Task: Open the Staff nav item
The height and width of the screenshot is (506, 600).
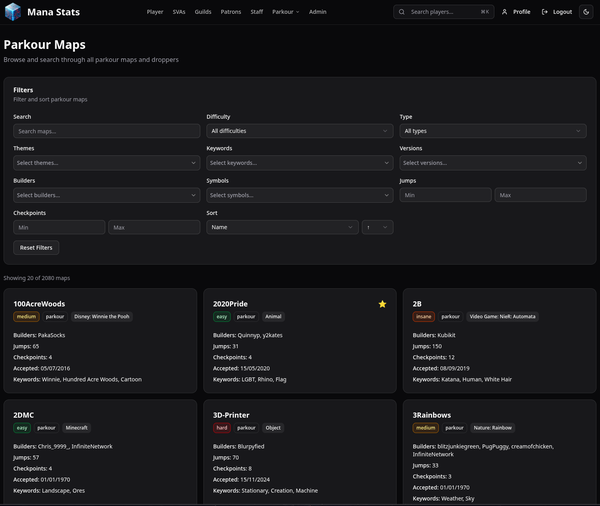Action: [x=257, y=12]
